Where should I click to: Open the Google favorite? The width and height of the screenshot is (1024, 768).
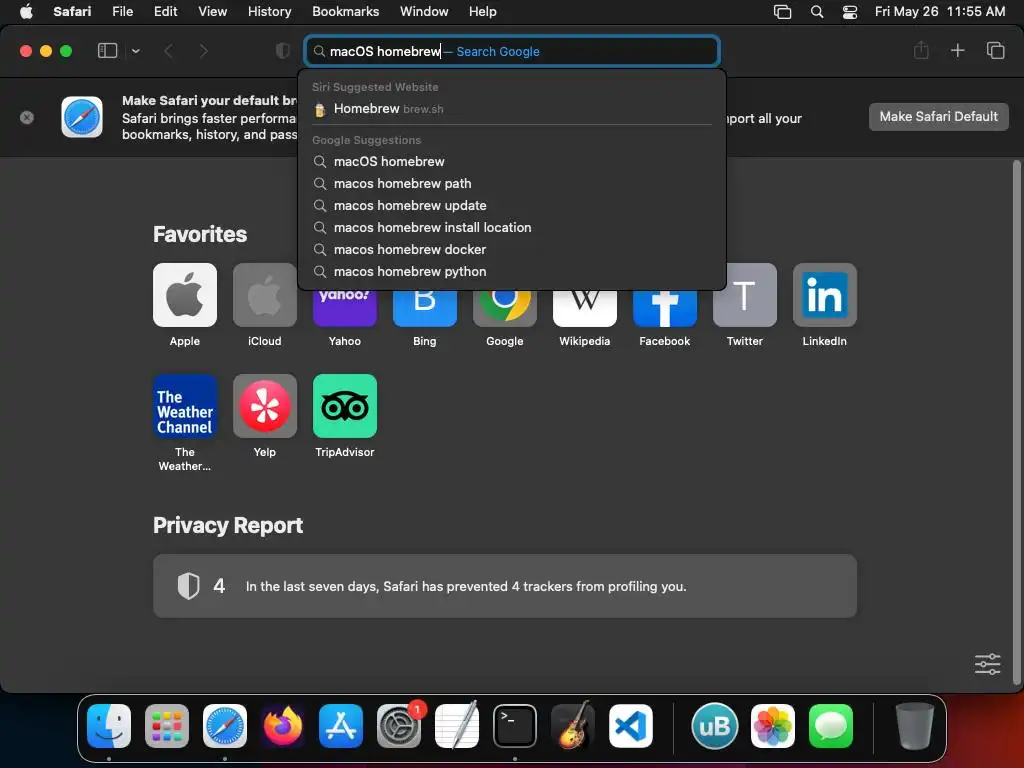click(505, 308)
